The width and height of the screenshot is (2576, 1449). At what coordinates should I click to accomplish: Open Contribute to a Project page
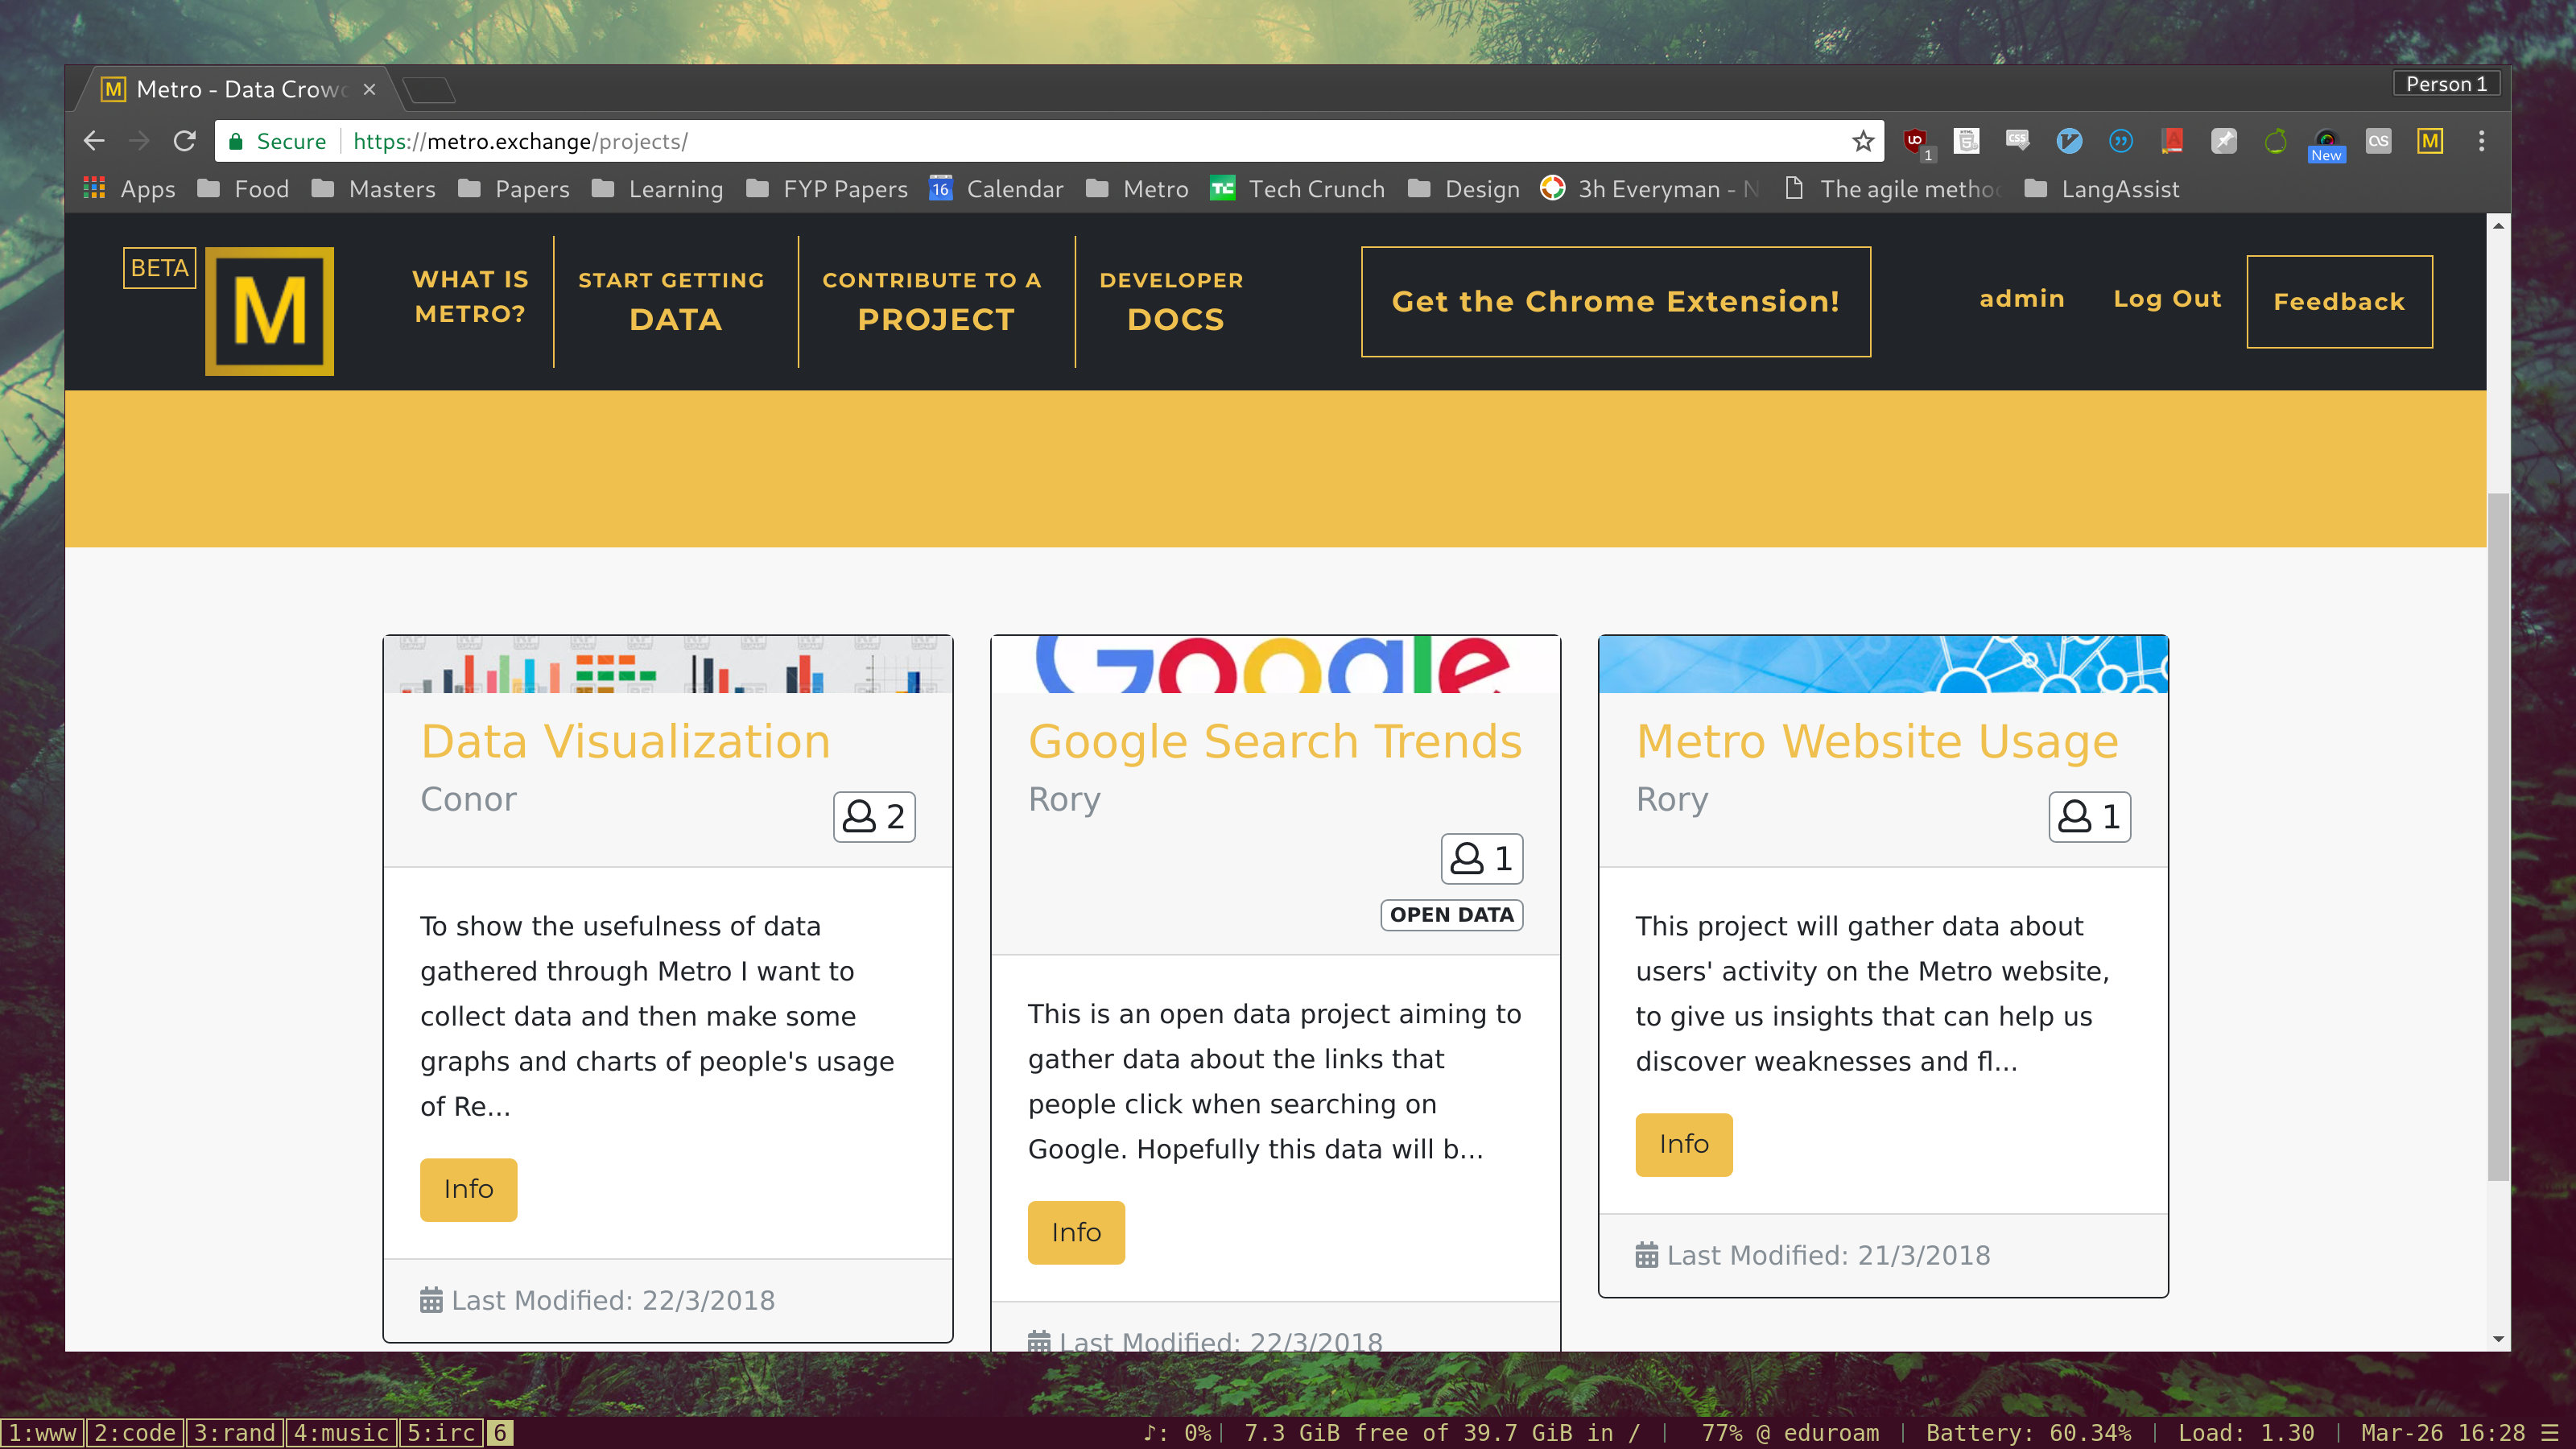click(x=933, y=301)
